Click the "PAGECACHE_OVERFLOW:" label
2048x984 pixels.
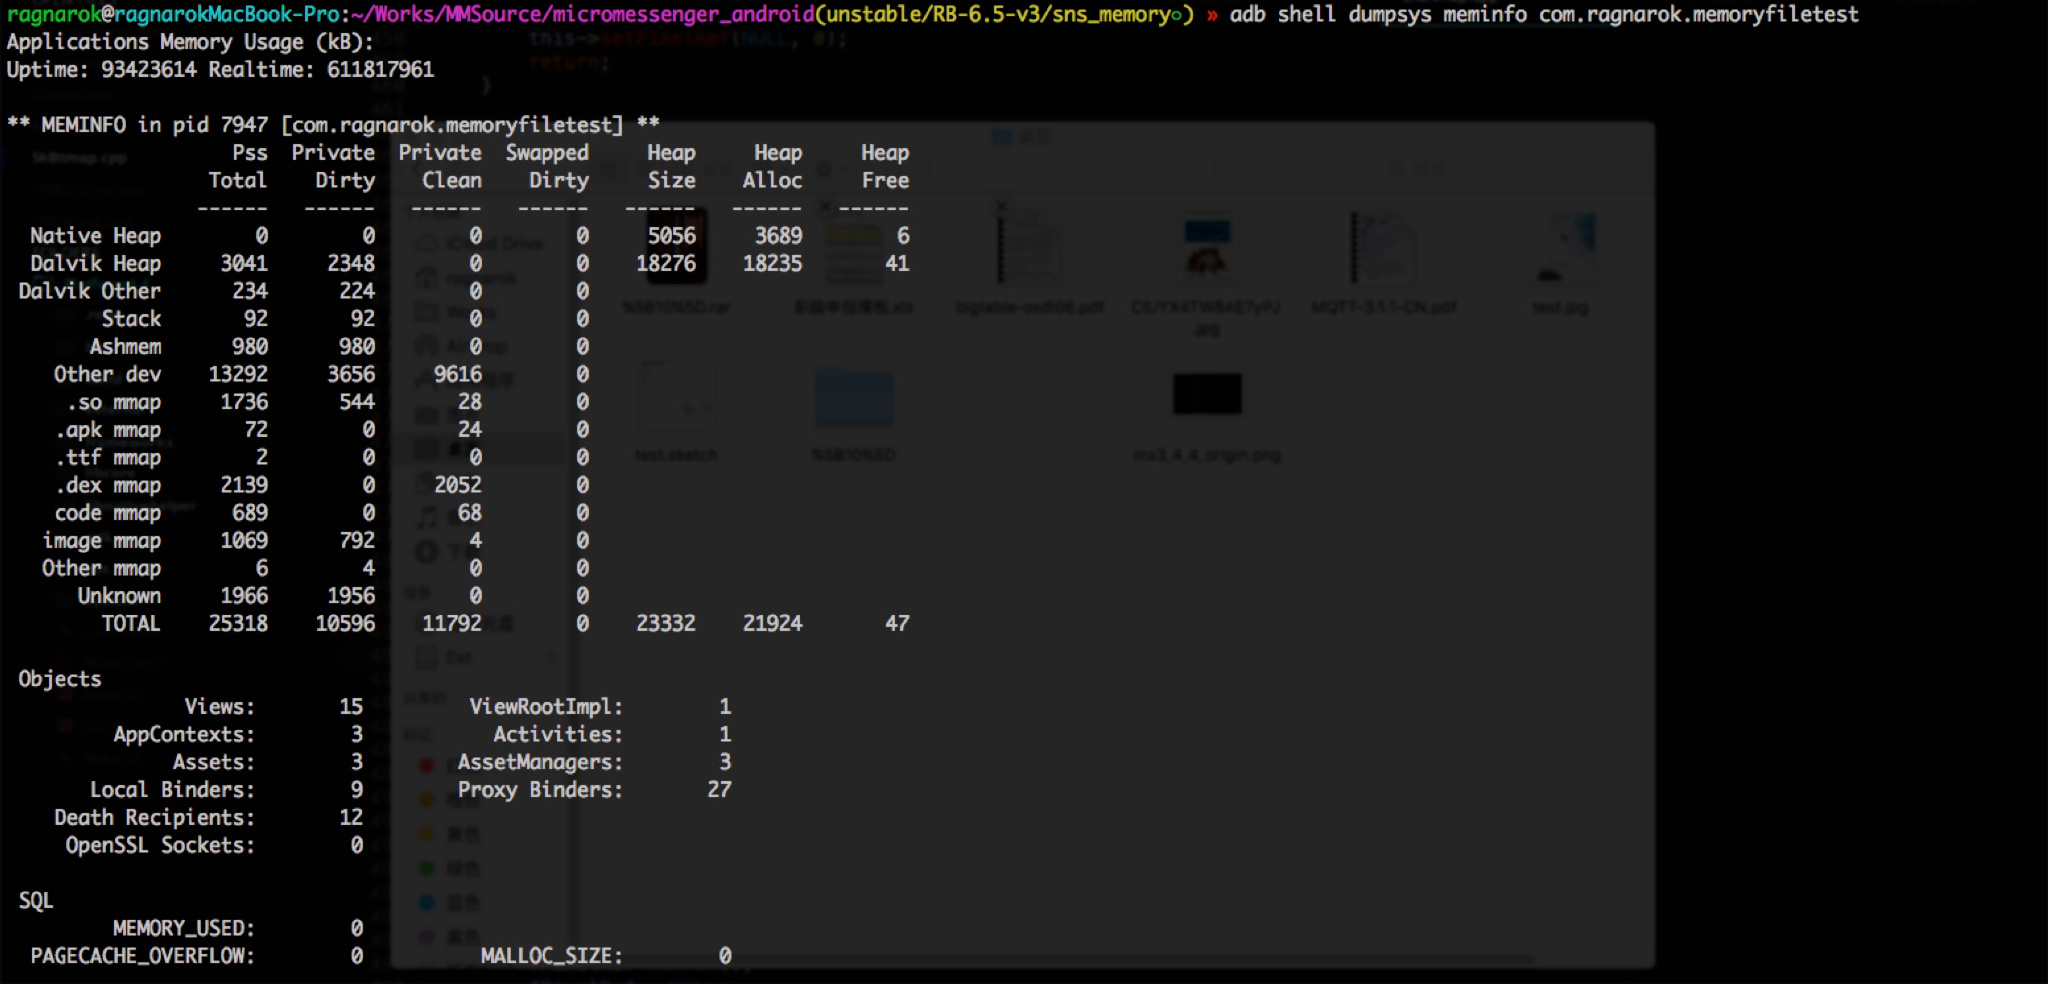[142, 956]
